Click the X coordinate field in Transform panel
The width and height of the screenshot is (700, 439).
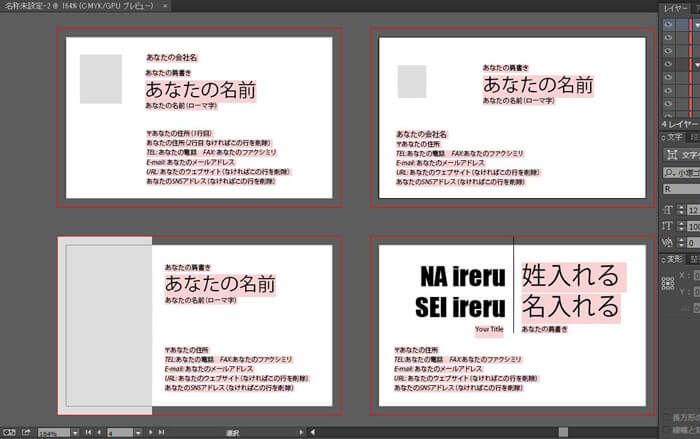[x=696, y=276]
